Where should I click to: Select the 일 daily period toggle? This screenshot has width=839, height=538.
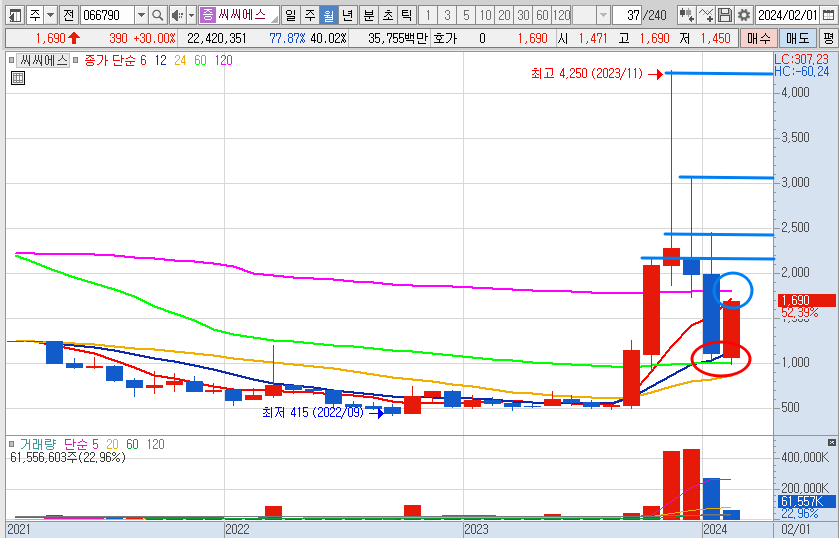(290, 15)
